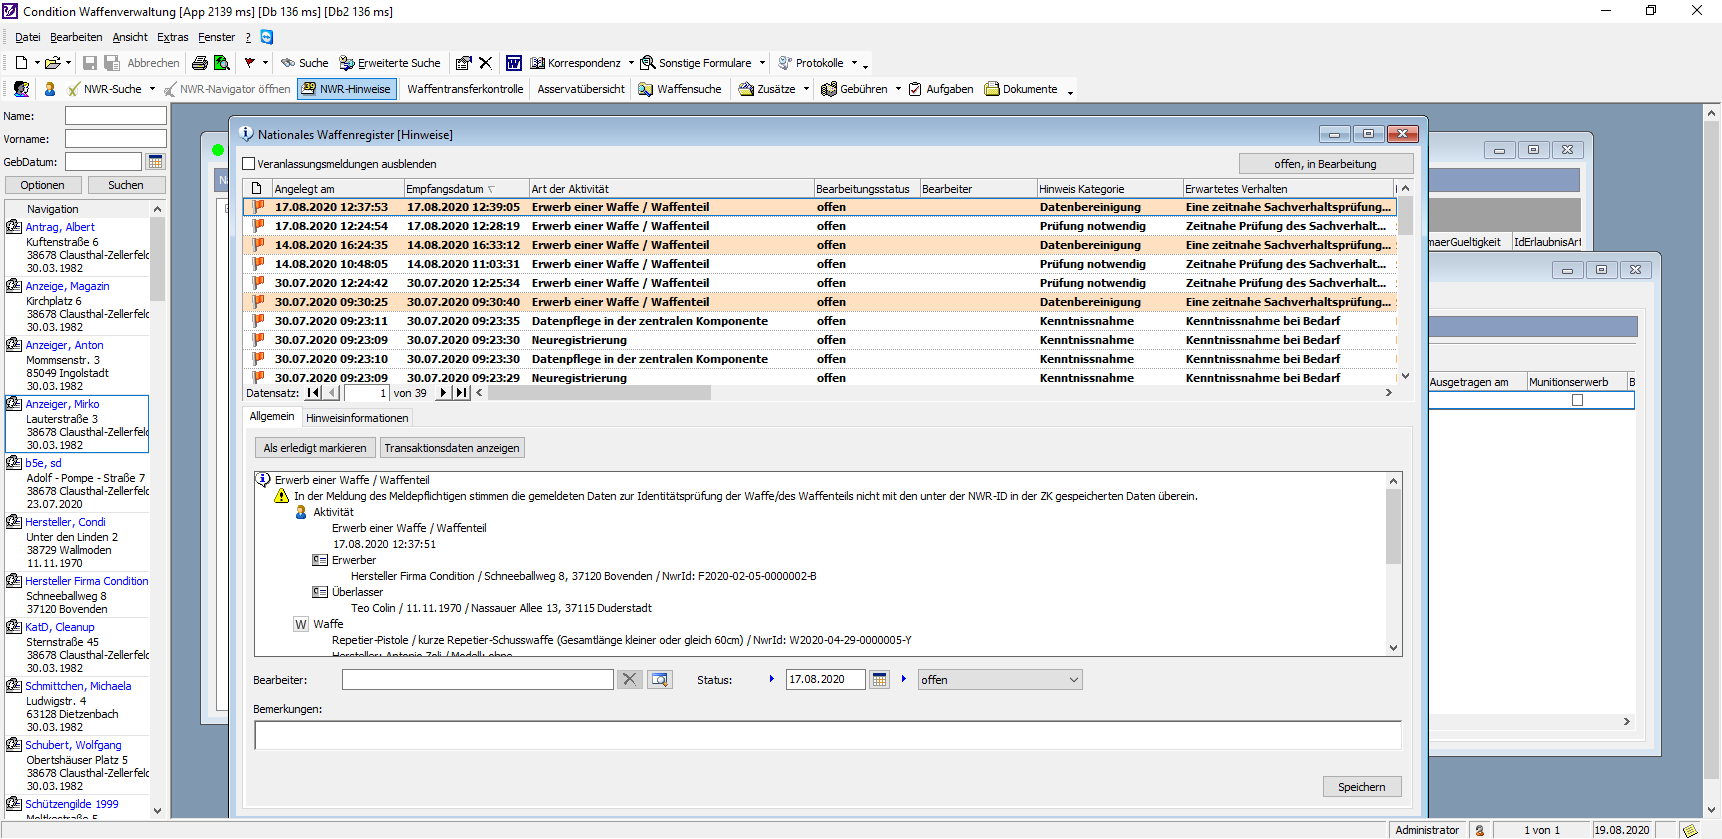Switch to the Hinweisinformationen tab

coord(357,418)
